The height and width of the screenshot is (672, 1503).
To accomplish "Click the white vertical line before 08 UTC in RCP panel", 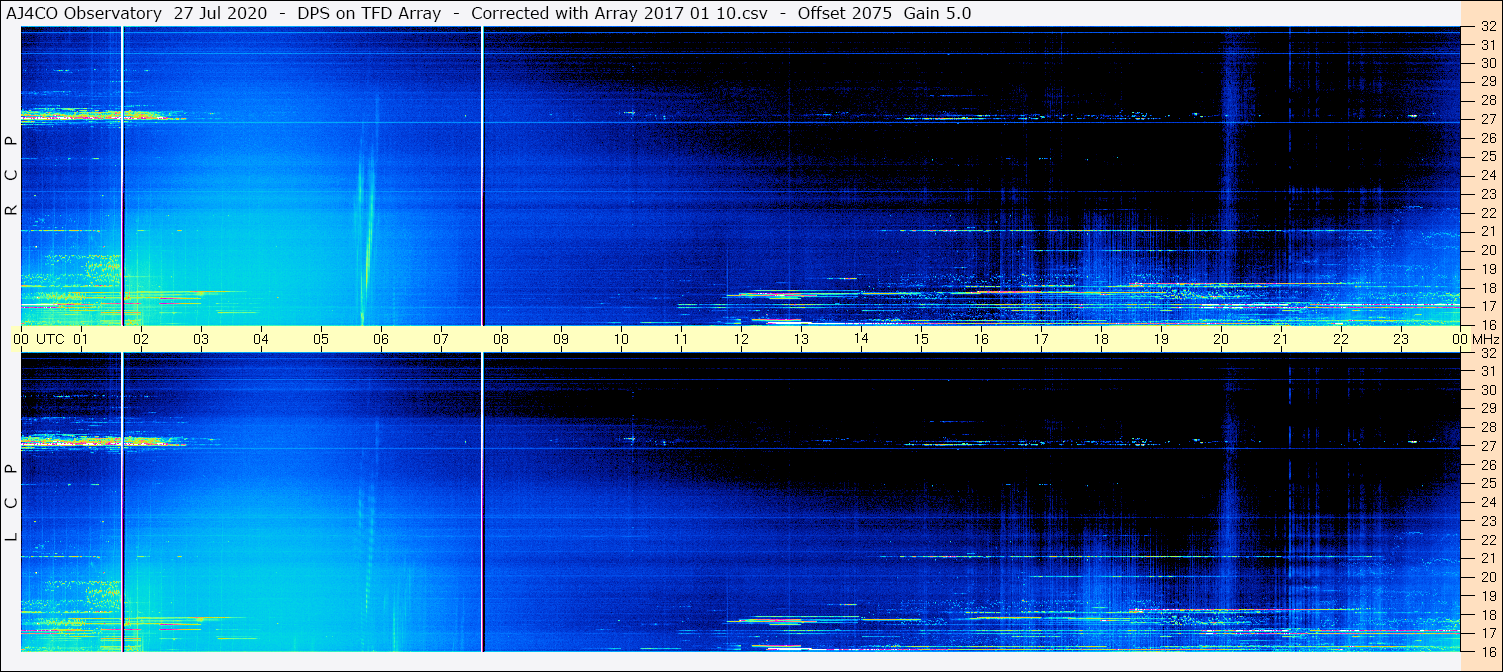I will [x=482, y=175].
